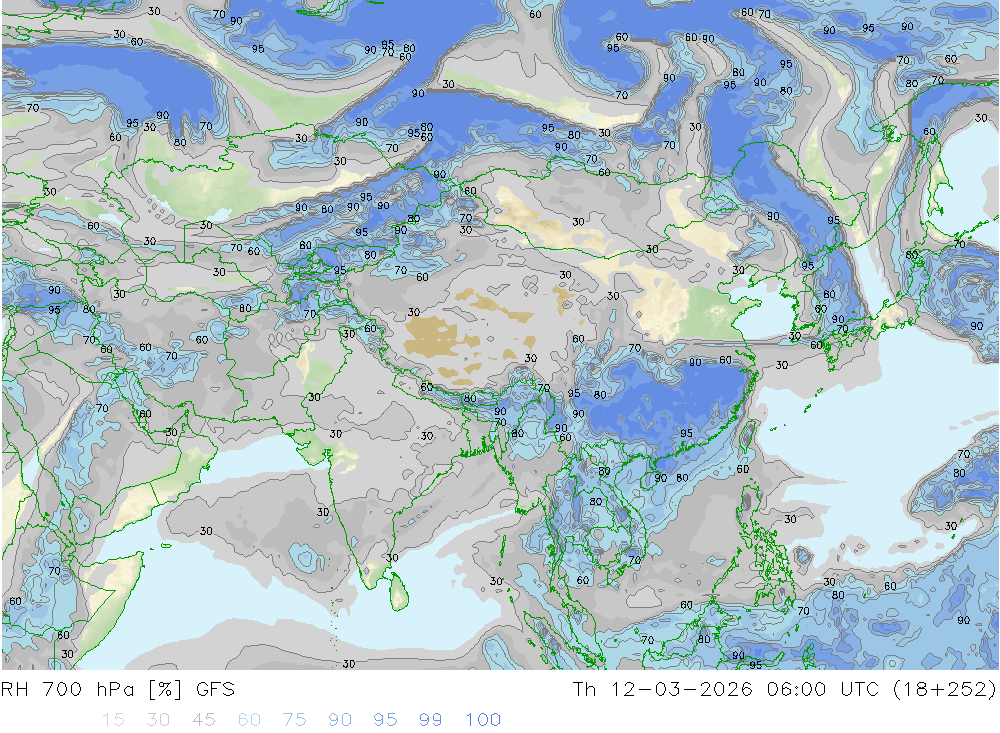Select the legend value 15

tap(113, 720)
